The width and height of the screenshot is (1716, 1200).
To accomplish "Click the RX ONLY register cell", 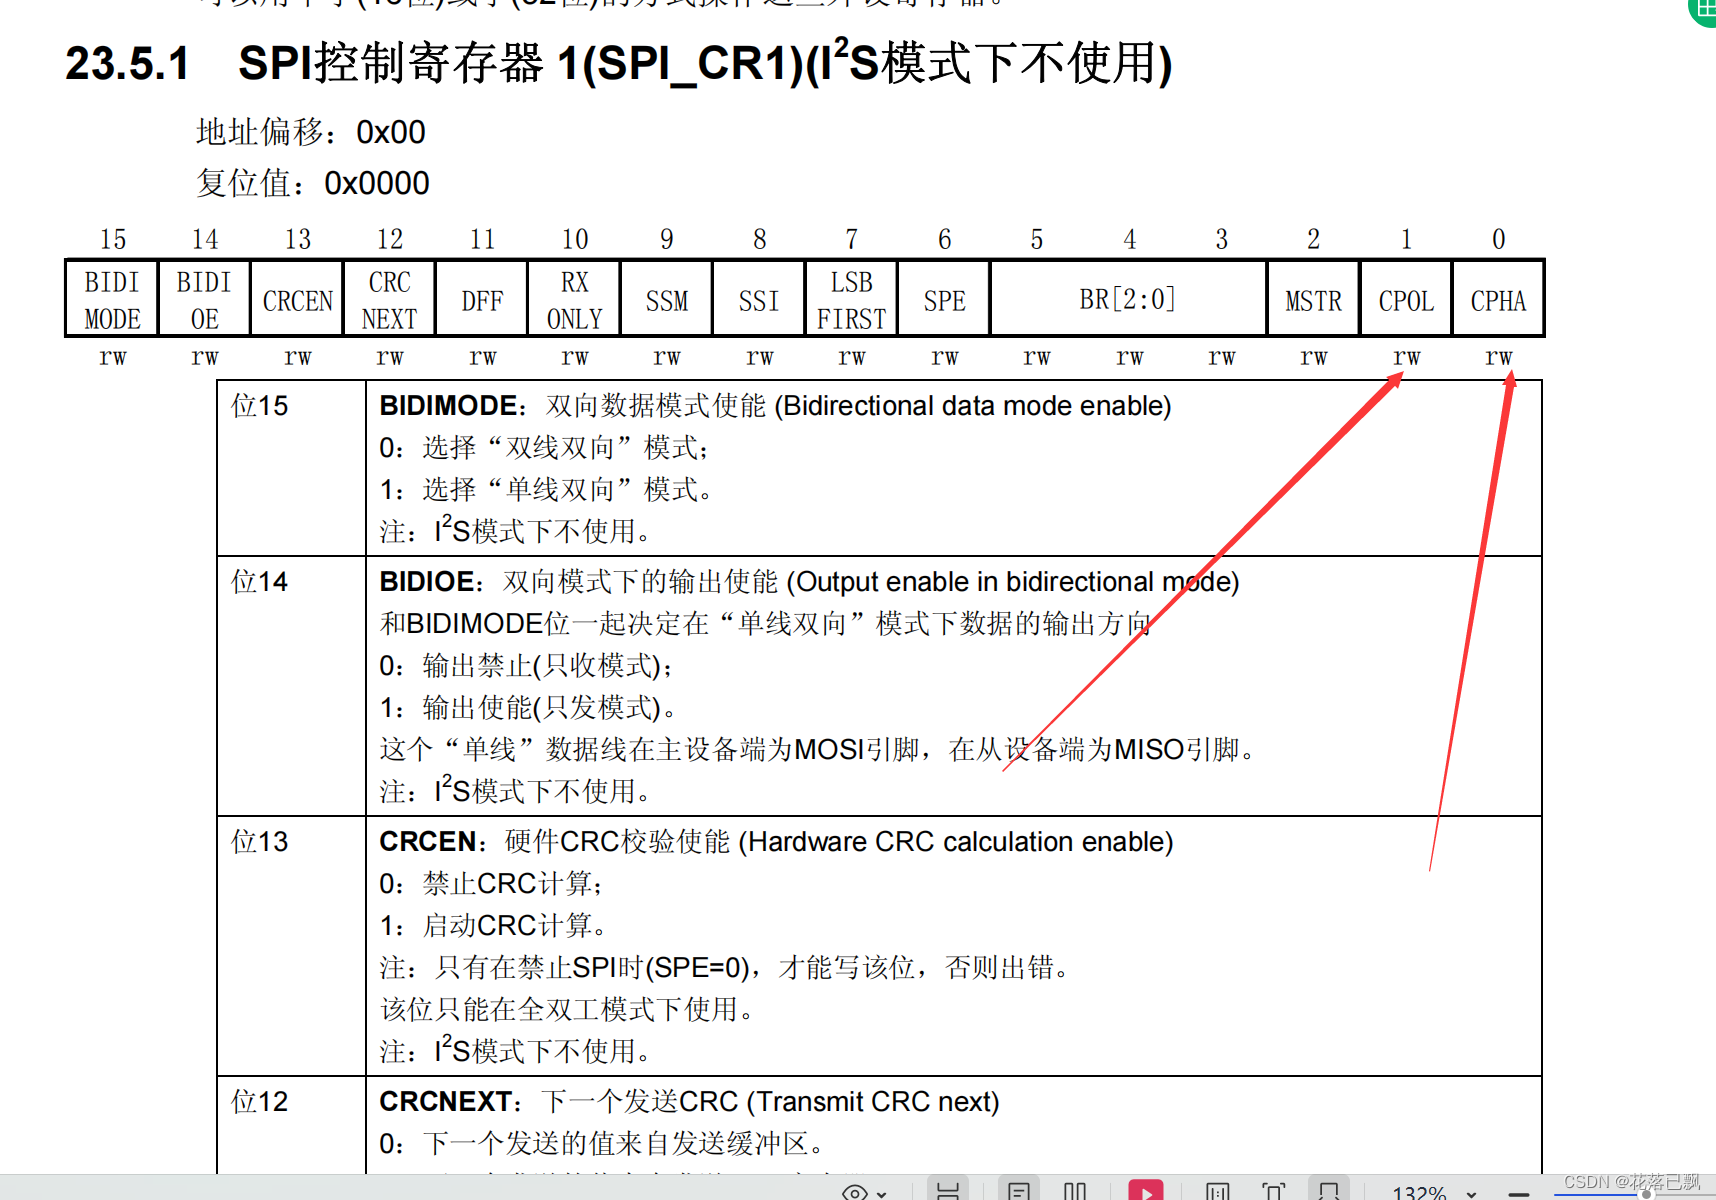I will point(574,299).
